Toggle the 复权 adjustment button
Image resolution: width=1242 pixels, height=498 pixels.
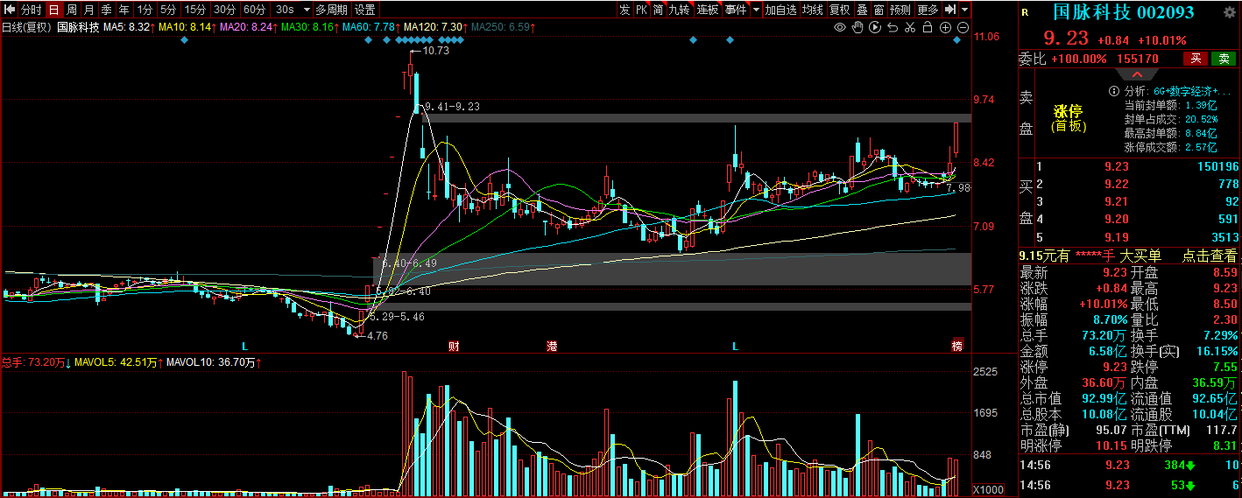(840, 9)
